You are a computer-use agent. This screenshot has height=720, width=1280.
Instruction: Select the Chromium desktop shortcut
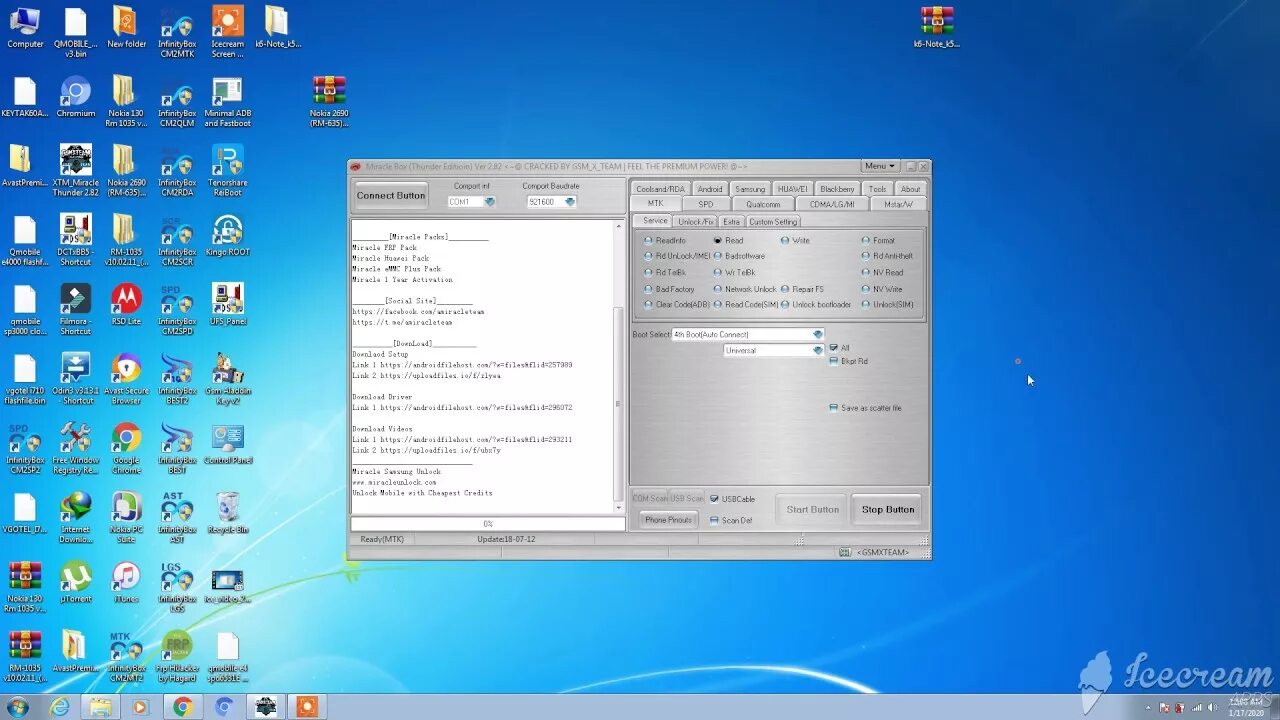click(x=76, y=97)
